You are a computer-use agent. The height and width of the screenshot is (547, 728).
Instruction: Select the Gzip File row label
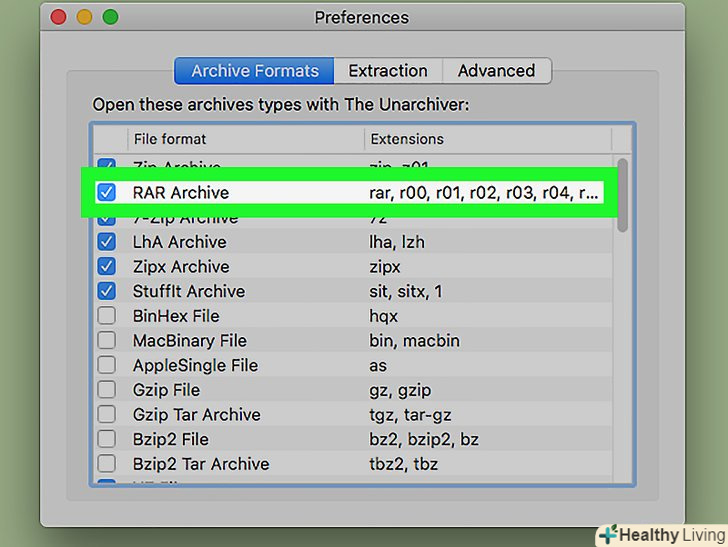coord(166,390)
